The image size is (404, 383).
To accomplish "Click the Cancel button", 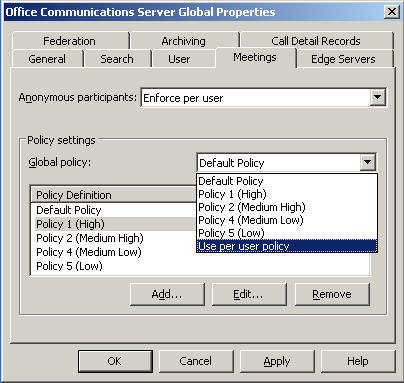I will (x=196, y=361).
